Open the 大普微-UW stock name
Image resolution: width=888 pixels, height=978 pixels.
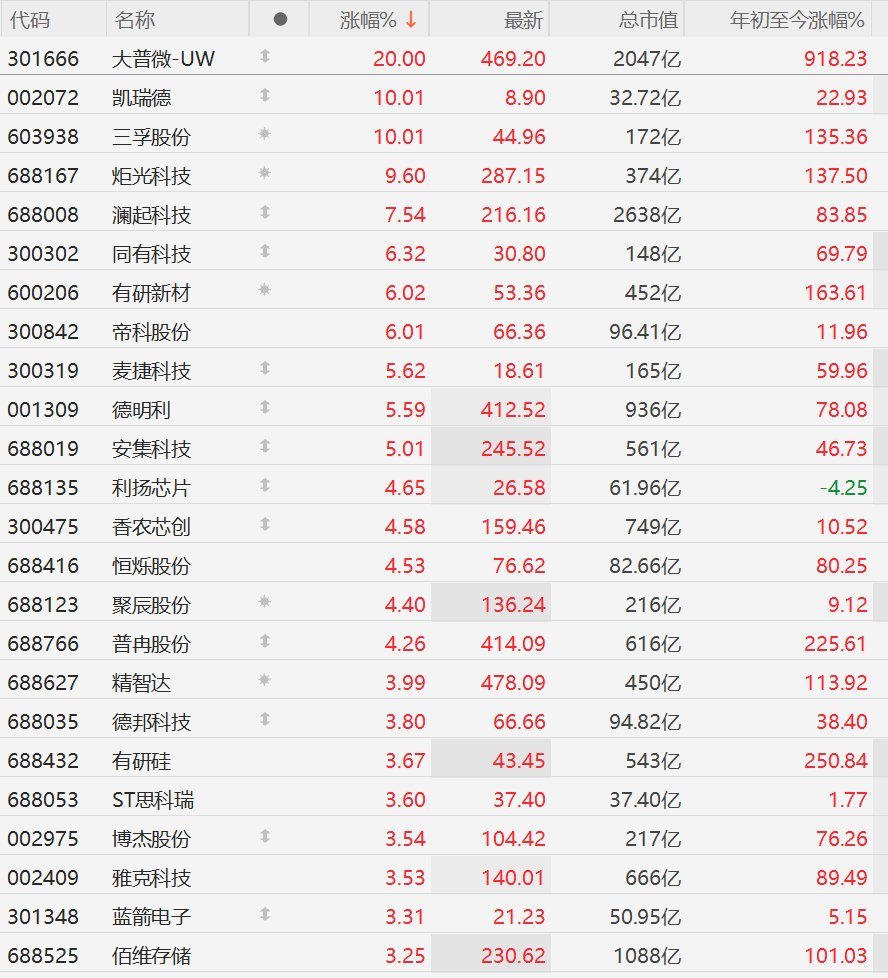tap(163, 59)
